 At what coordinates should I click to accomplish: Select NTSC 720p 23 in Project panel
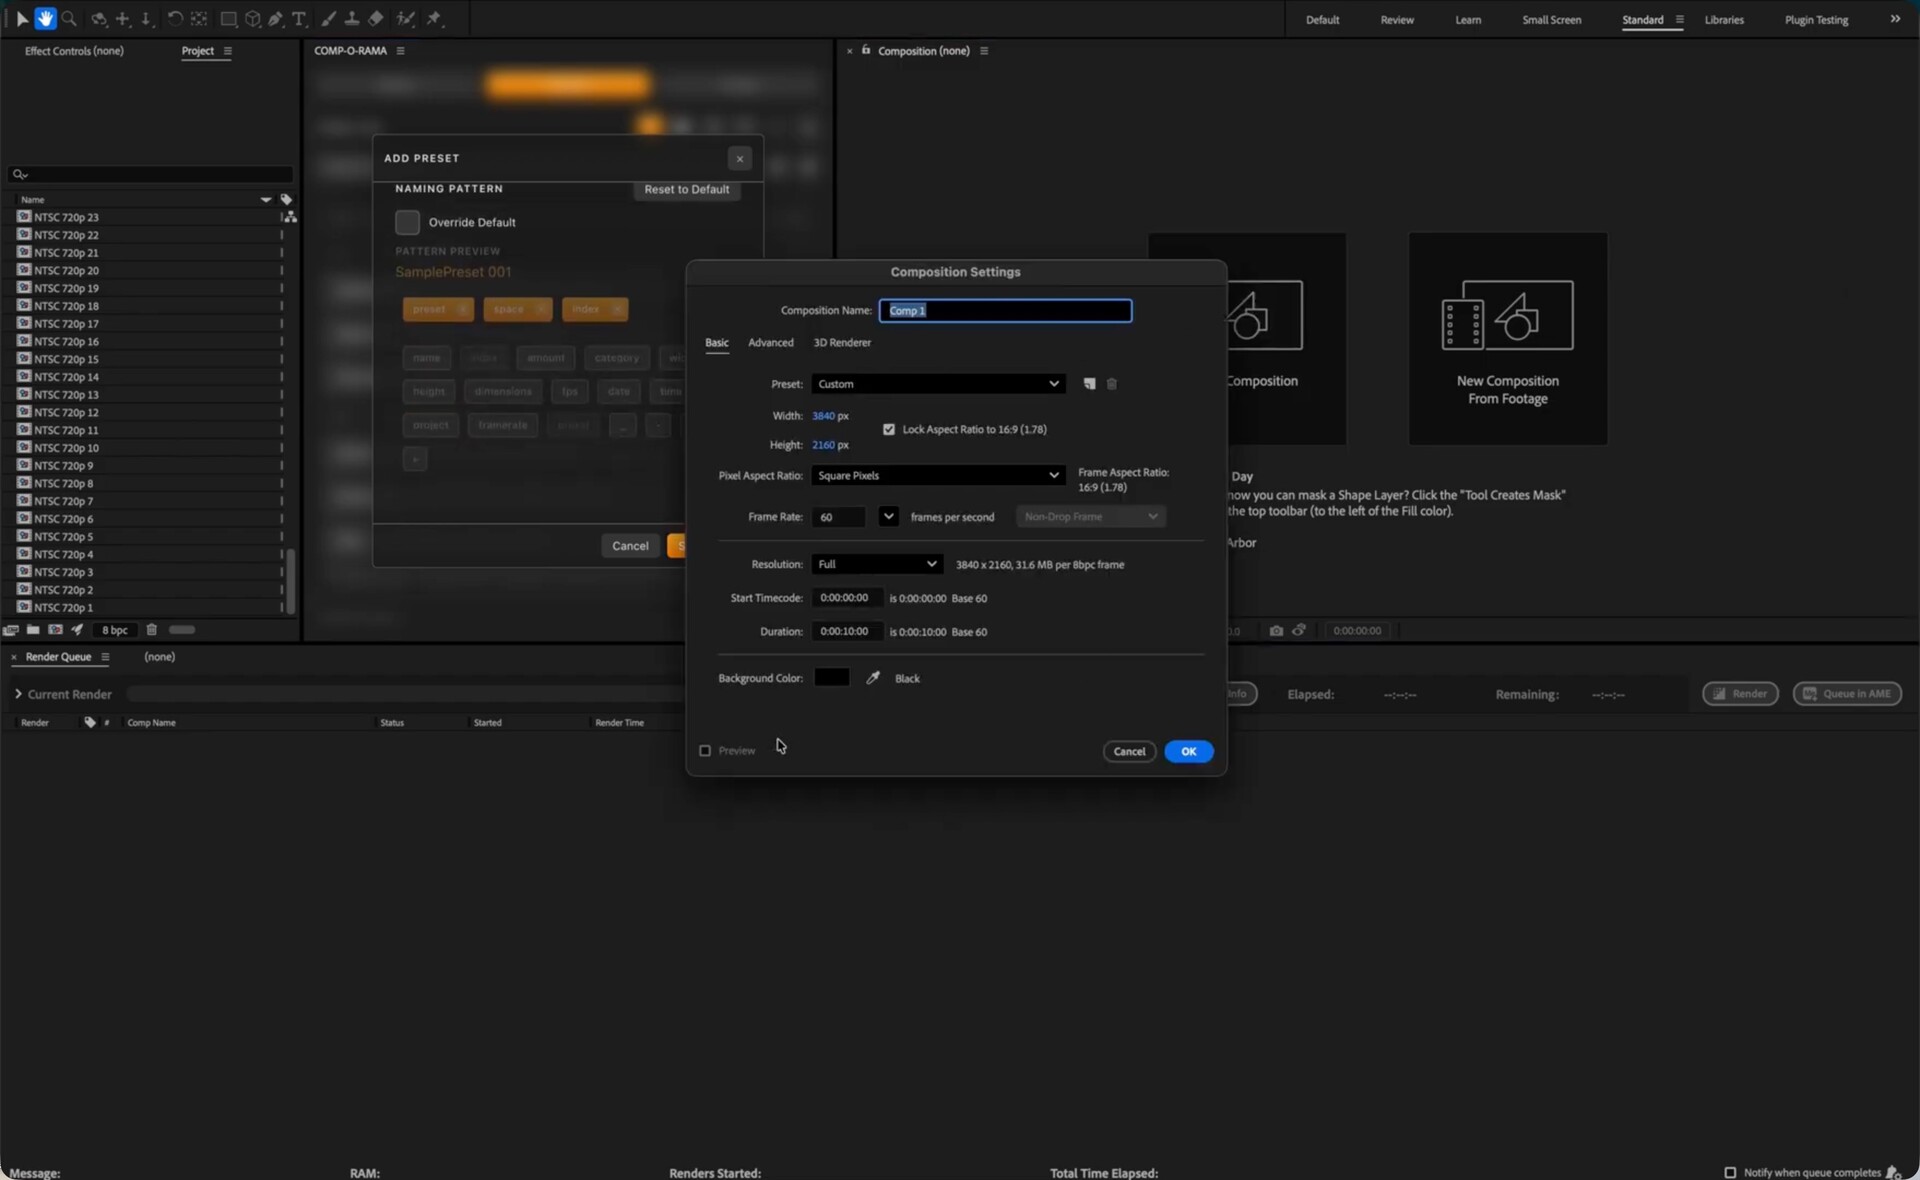[x=66, y=217]
